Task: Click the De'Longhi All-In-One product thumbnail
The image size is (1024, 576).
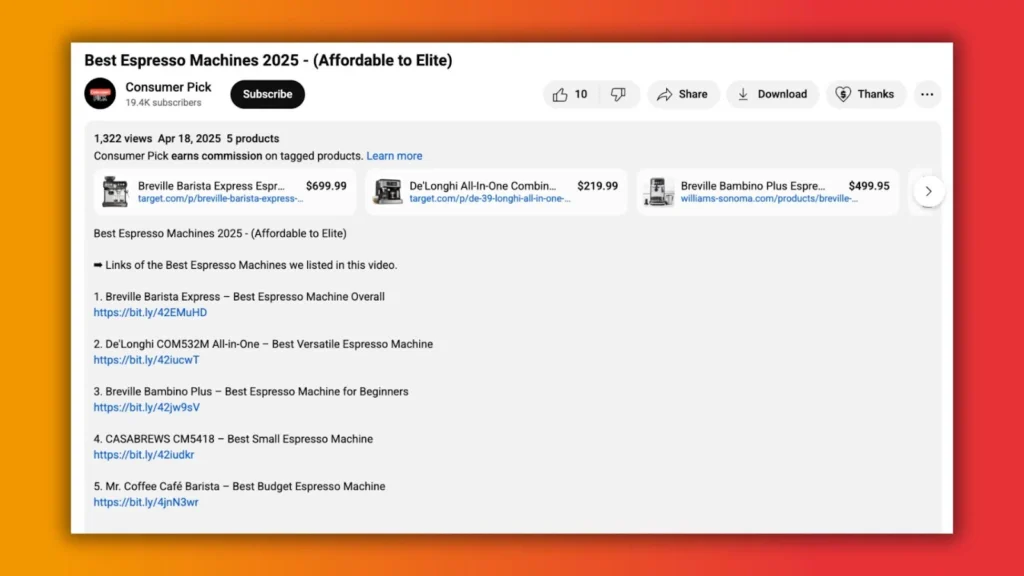Action: click(387, 192)
